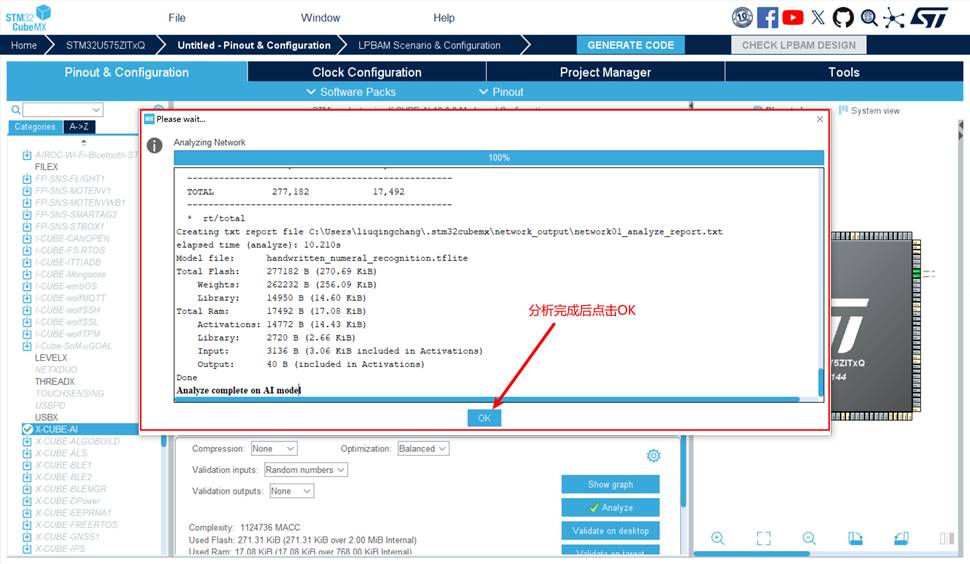
Task: Click the System view icon
Action: [843, 110]
